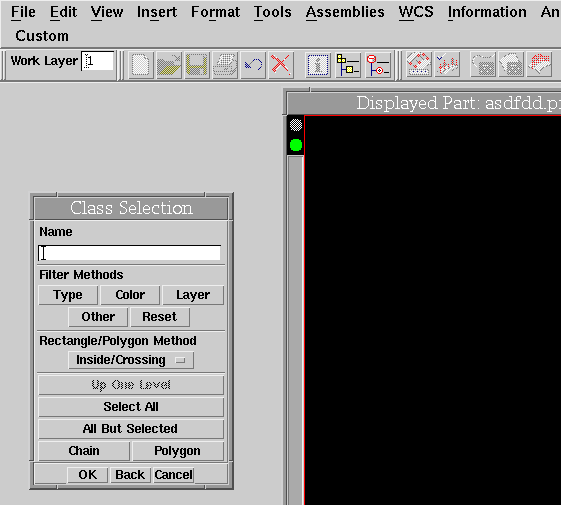The width and height of the screenshot is (561, 505).
Task: Click the Object Information 'i' icon
Action: pyautogui.click(x=318, y=65)
